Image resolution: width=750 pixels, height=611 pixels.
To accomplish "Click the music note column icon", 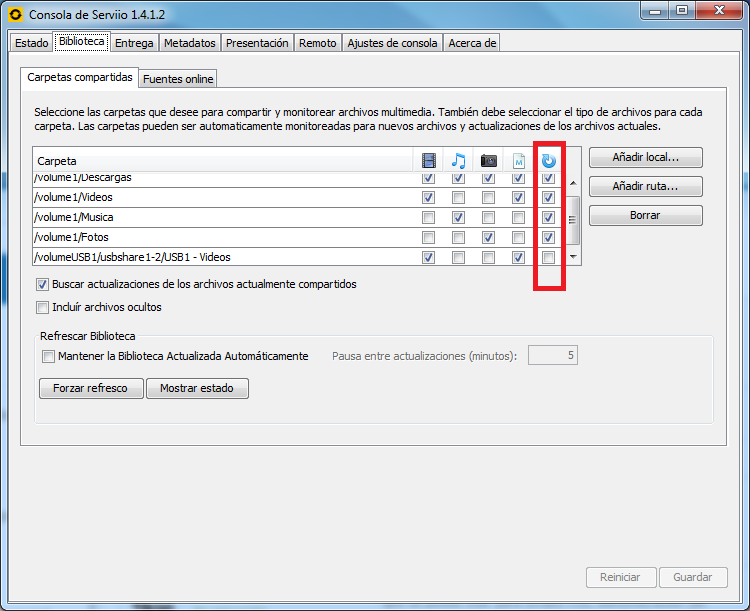I will click(x=458, y=160).
